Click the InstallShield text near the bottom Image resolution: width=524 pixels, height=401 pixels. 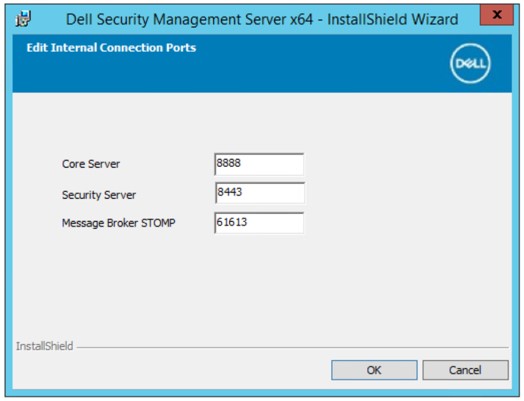(x=44, y=346)
